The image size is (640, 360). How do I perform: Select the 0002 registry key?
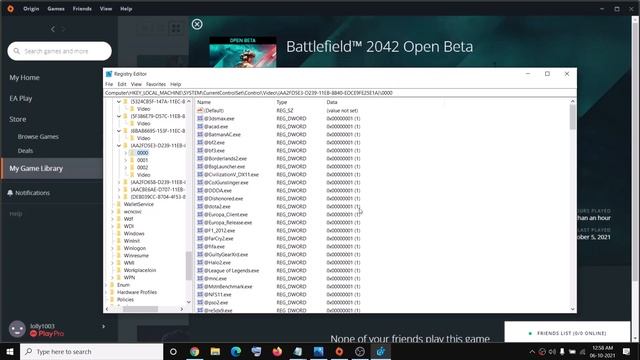(x=142, y=167)
